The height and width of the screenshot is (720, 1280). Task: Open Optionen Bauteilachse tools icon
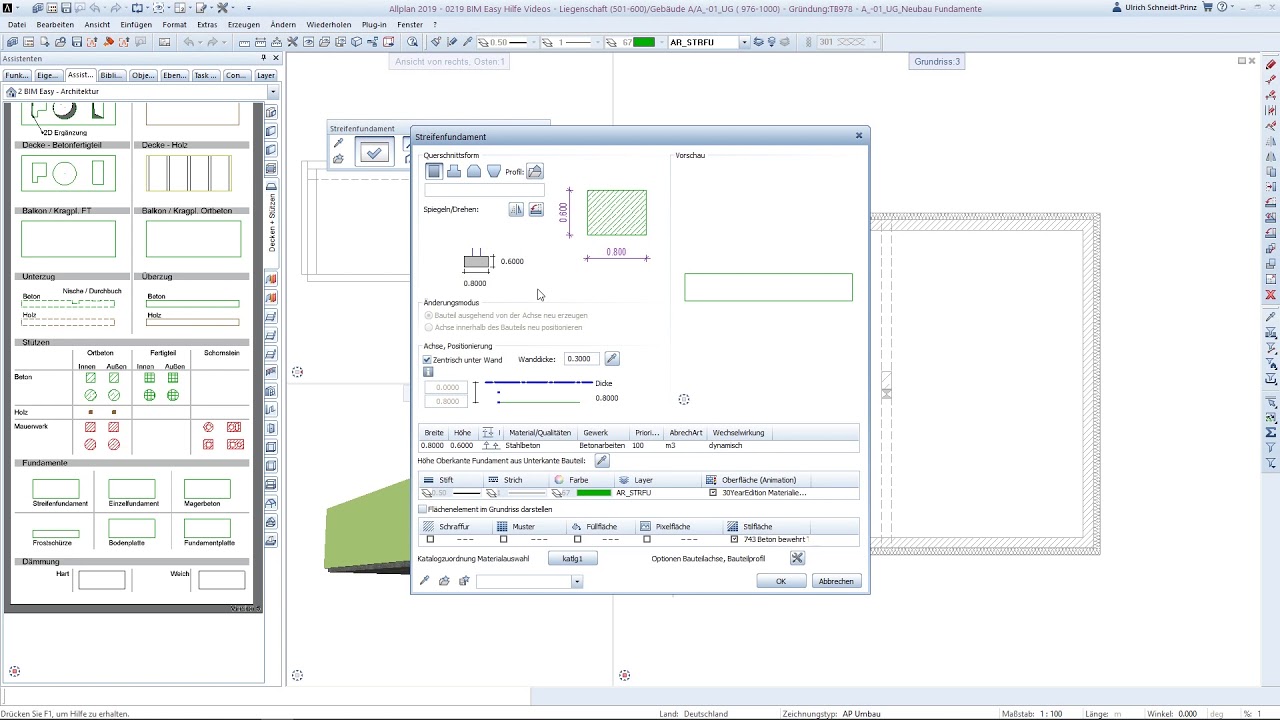[x=797, y=558]
